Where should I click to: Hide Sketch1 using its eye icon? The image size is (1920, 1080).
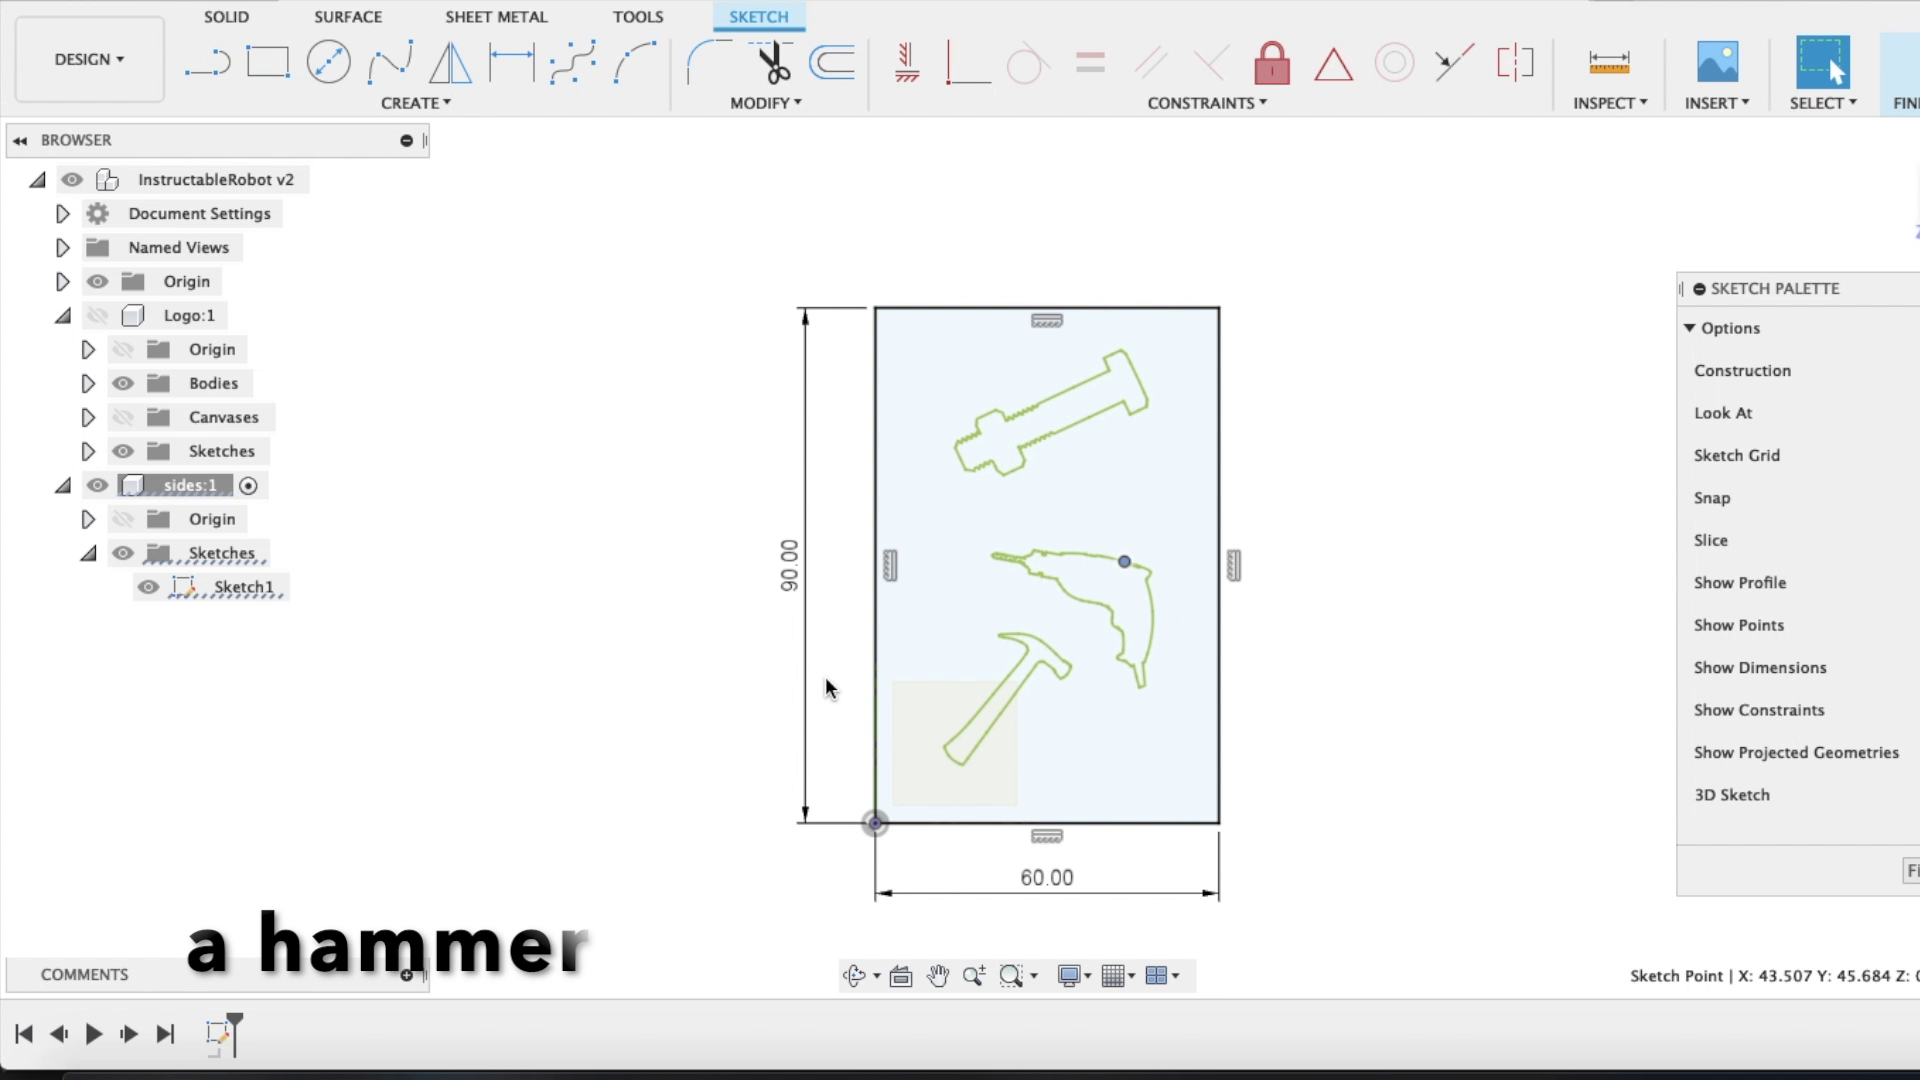(148, 587)
